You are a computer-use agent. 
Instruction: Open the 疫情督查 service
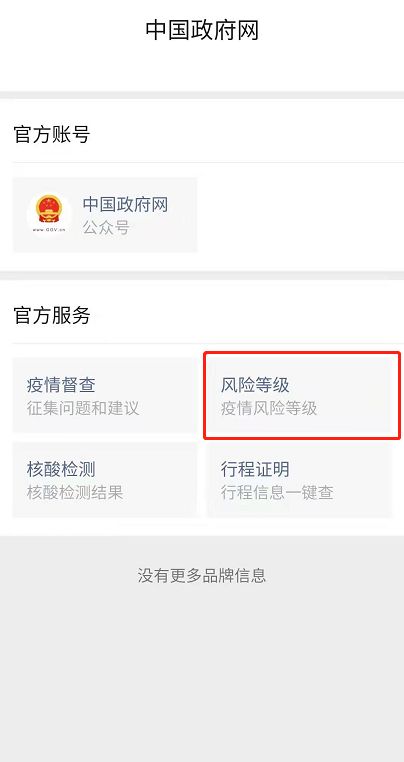click(105, 395)
